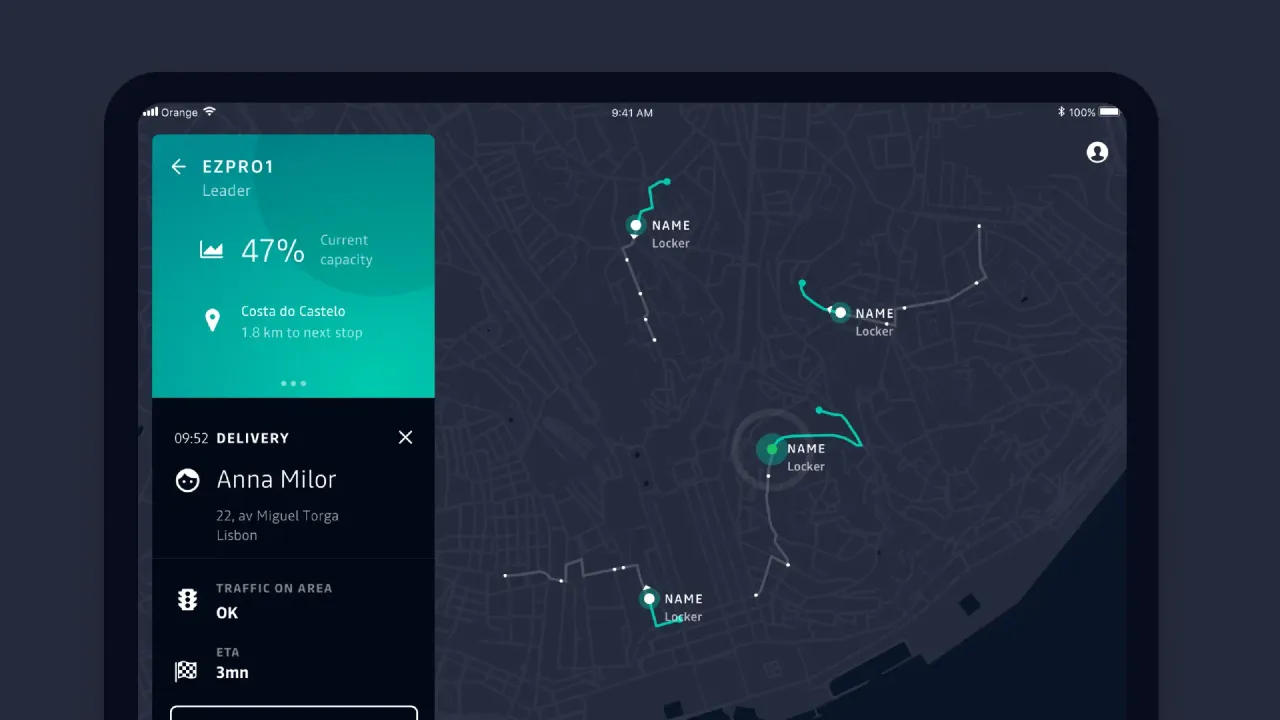This screenshot has height=720, width=1280.
Task: Click the current capacity chart icon
Action: (x=212, y=250)
